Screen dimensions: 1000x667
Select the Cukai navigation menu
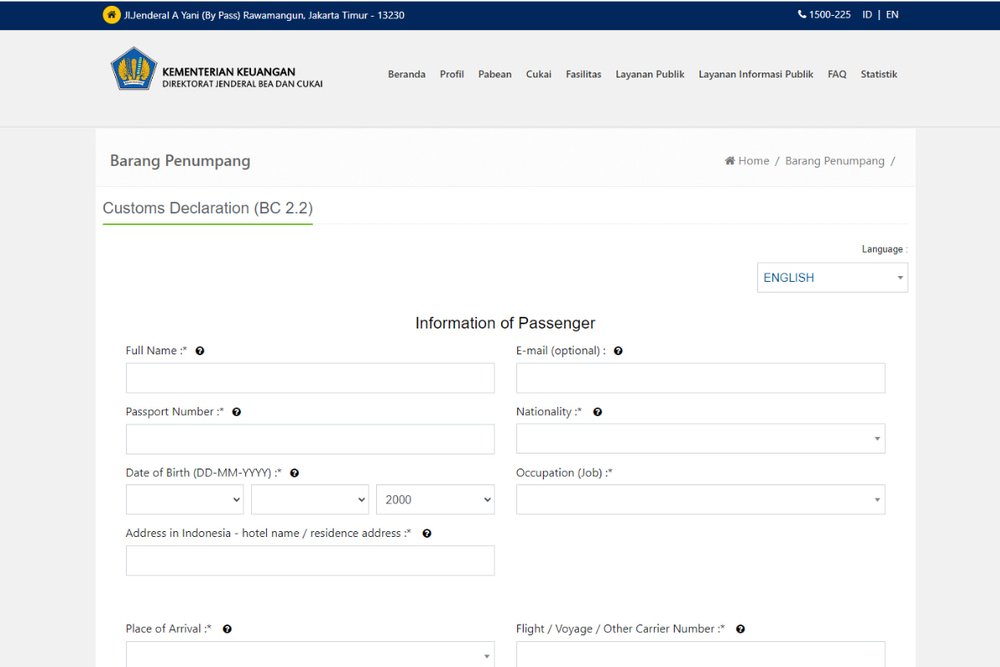point(539,74)
